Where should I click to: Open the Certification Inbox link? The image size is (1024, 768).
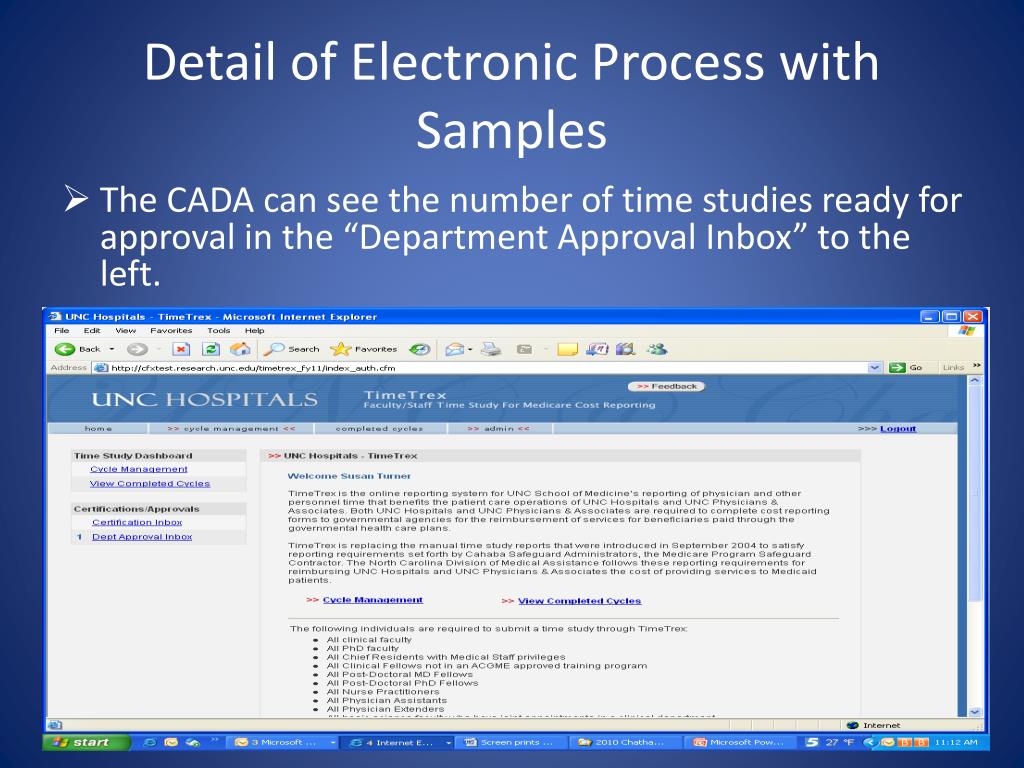(x=137, y=522)
